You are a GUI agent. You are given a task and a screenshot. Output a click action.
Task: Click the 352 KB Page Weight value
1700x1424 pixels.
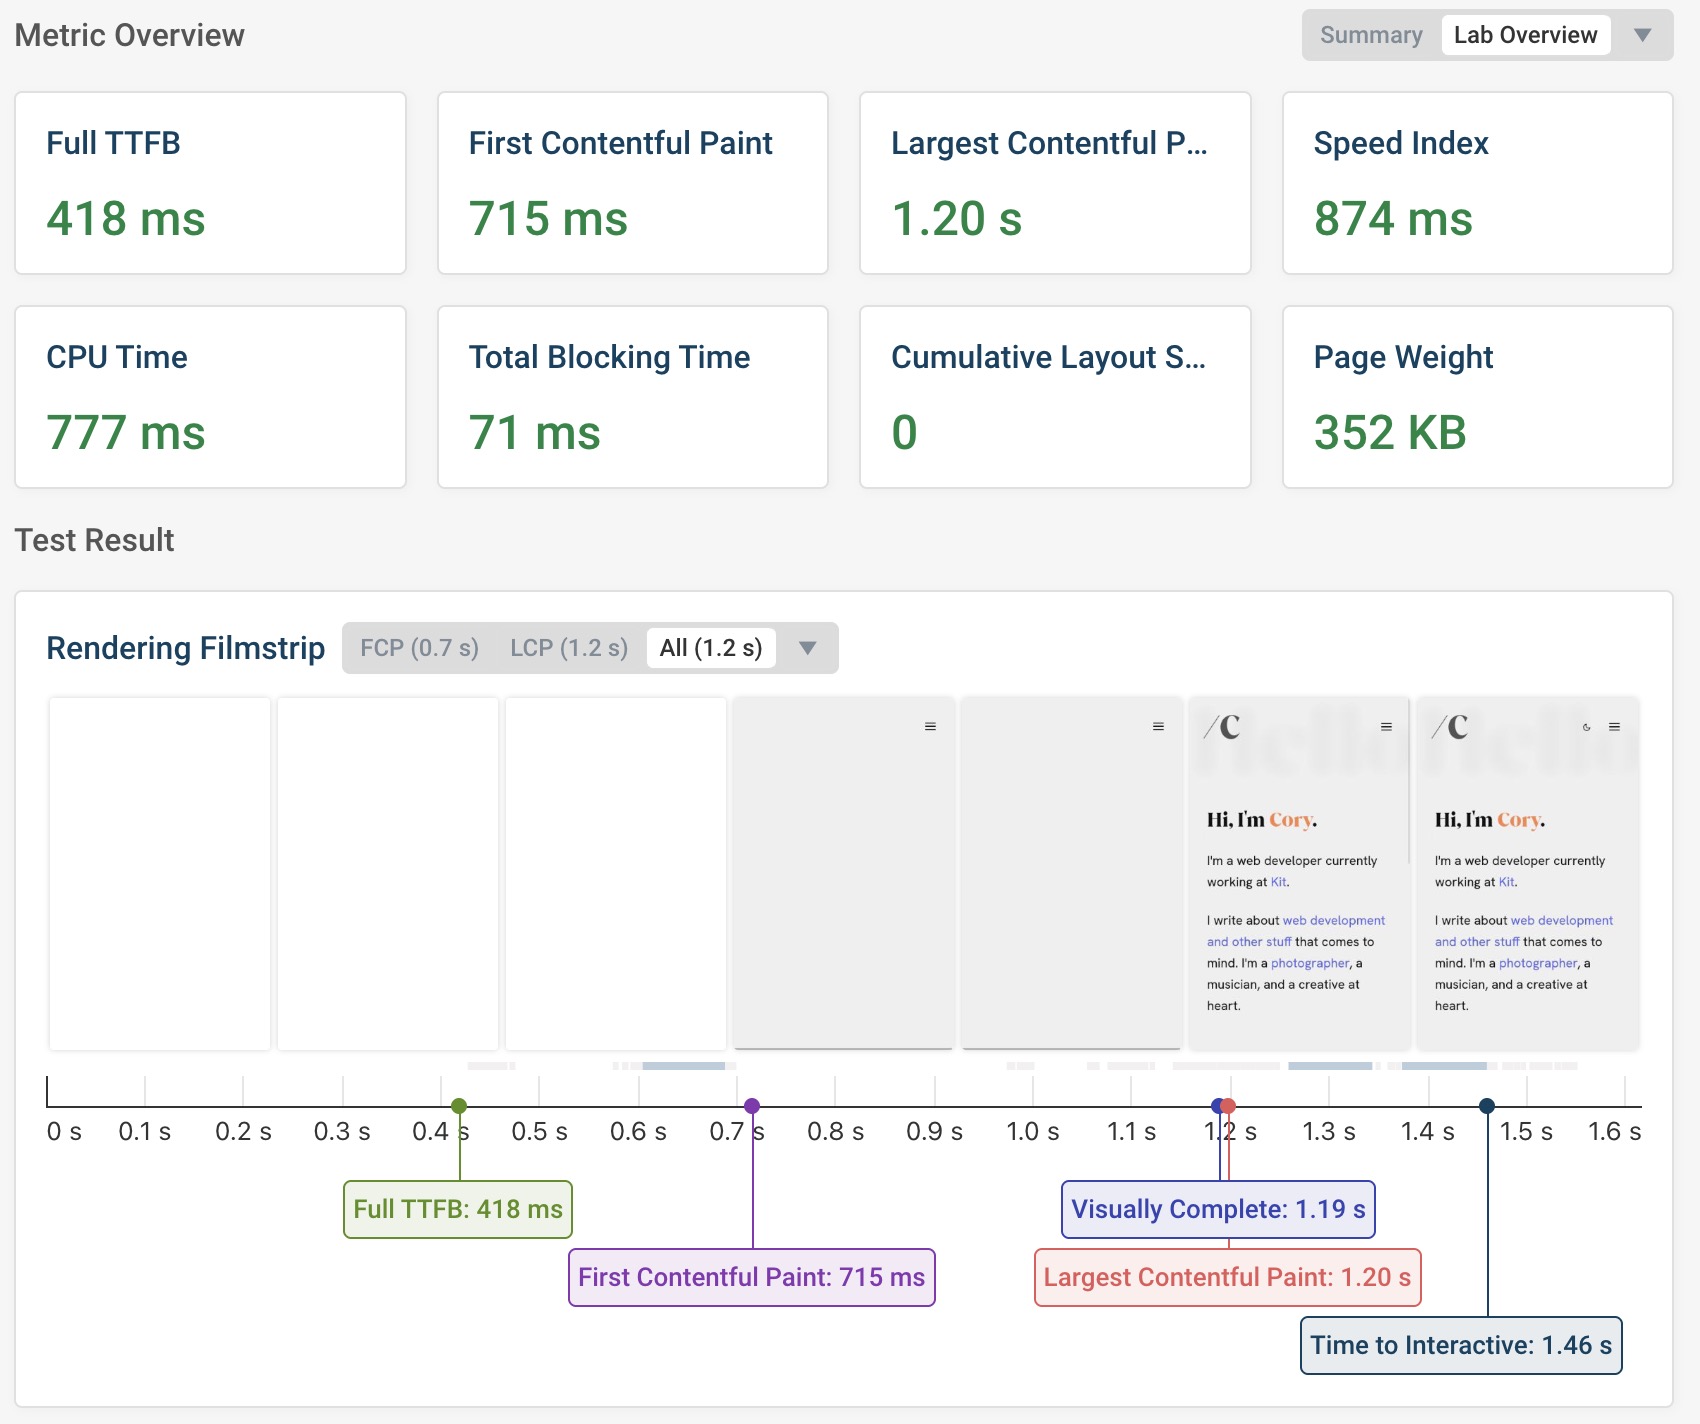pos(1390,433)
